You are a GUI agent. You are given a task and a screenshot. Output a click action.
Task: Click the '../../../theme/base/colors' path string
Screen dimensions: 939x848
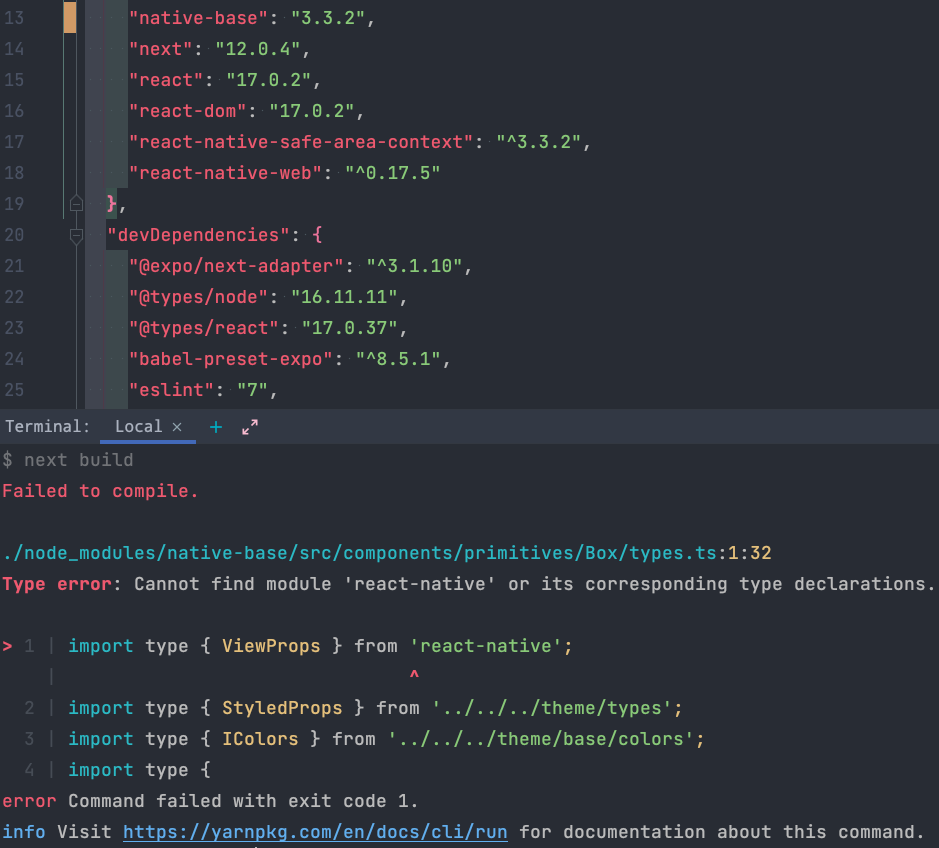point(541,739)
